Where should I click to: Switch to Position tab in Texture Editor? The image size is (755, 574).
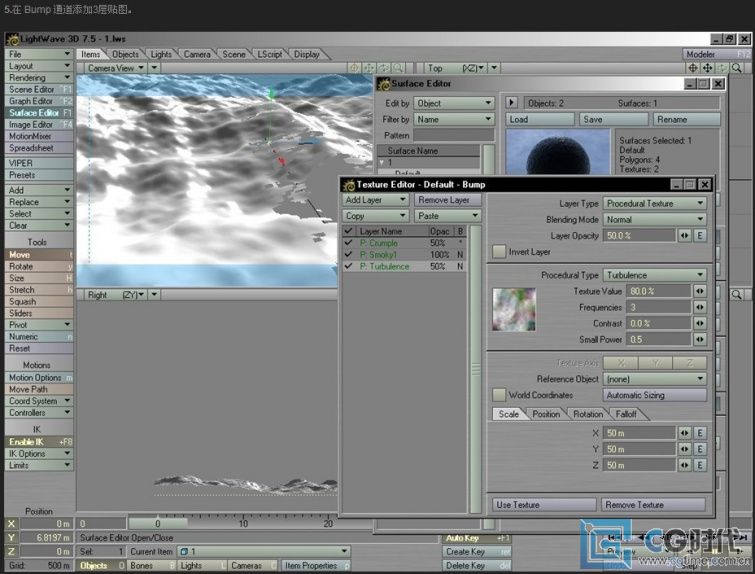click(x=546, y=414)
